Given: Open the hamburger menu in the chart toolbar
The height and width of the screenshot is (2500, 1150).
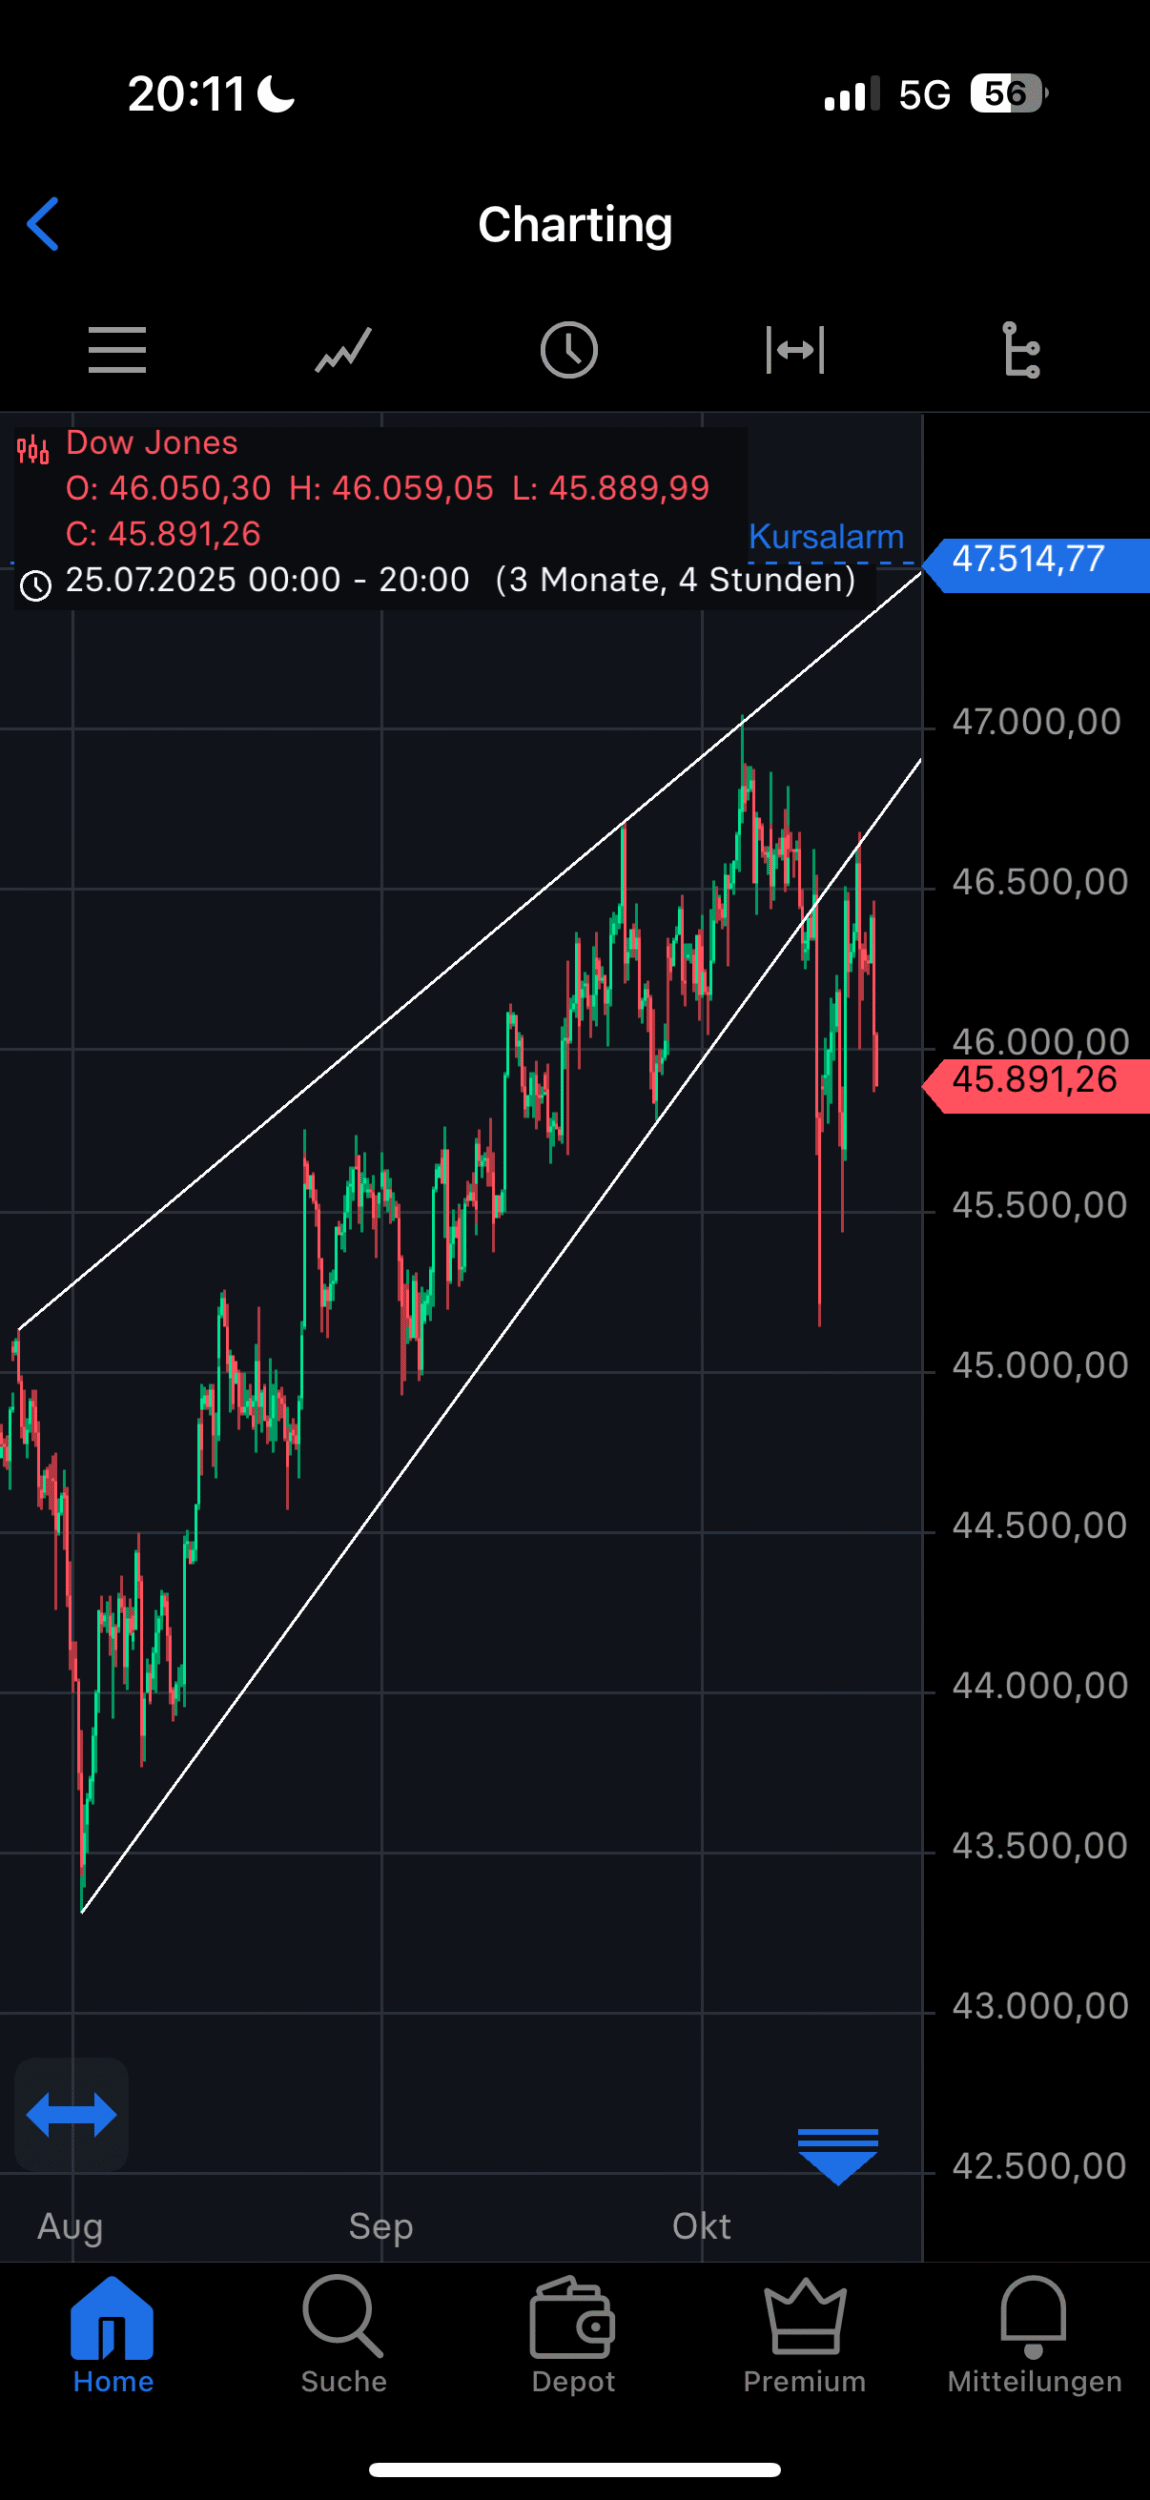Looking at the screenshot, I should pyautogui.click(x=117, y=350).
